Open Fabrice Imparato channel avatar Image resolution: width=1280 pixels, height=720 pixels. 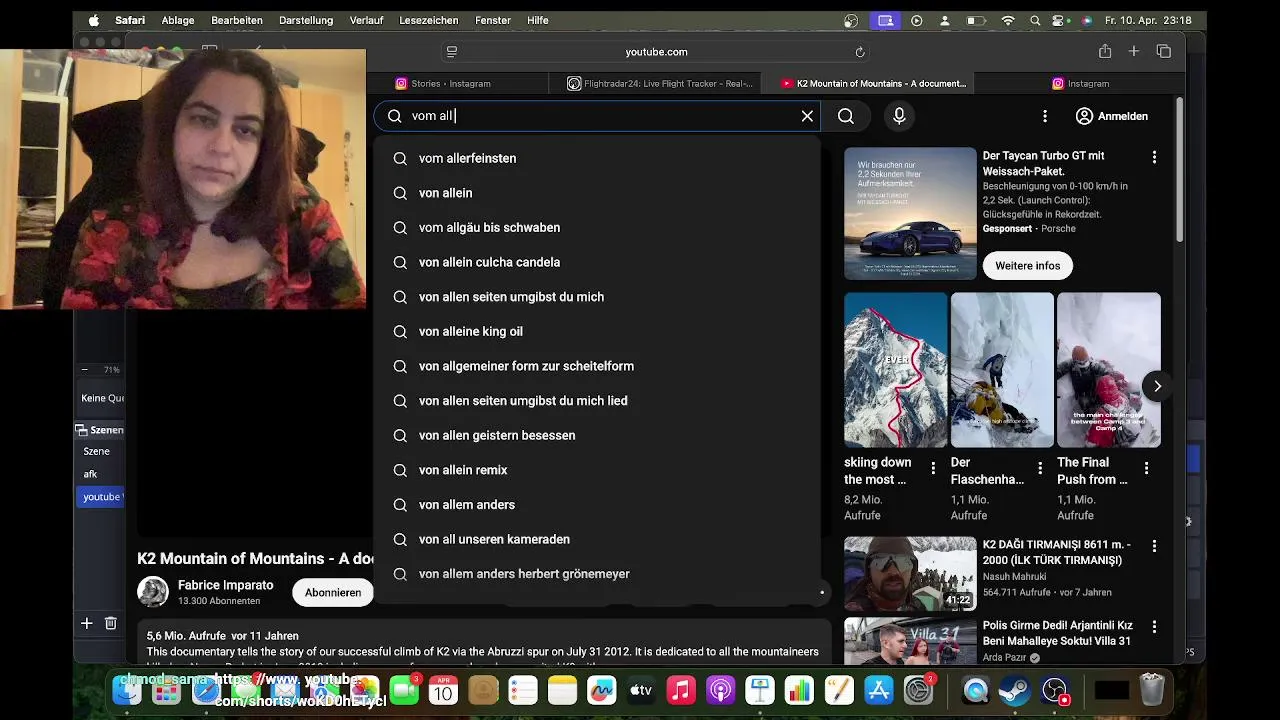click(x=153, y=592)
